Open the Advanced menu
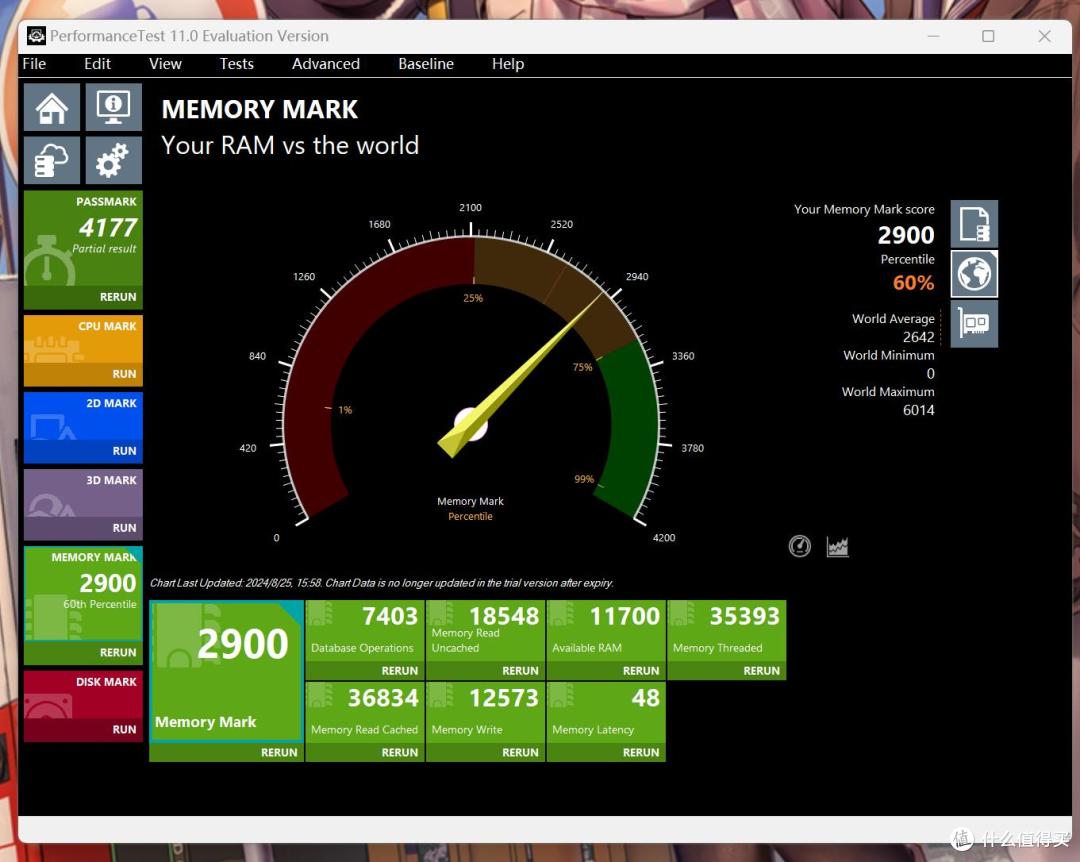 coord(326,64)
